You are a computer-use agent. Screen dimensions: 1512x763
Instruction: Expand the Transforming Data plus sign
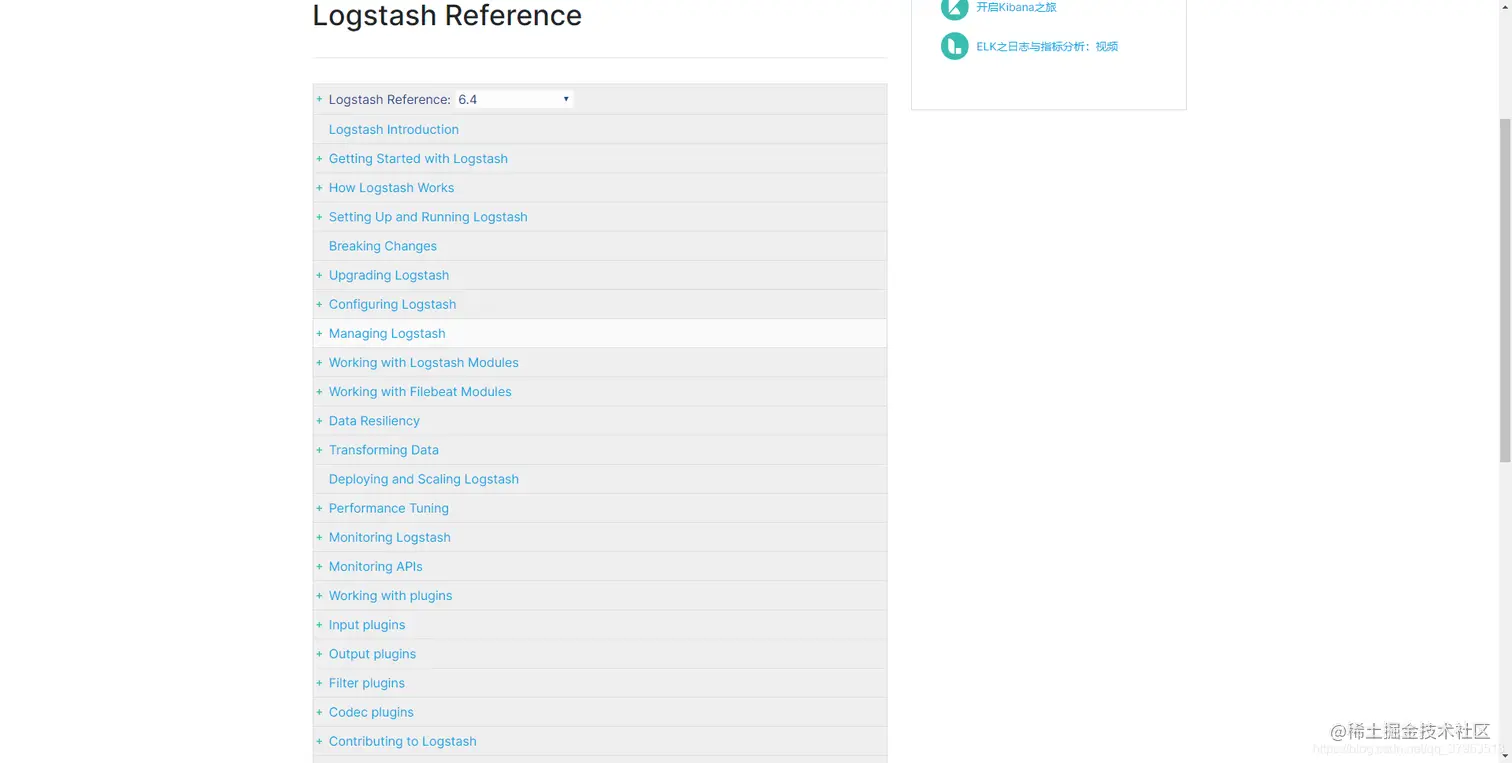[319, 449]
